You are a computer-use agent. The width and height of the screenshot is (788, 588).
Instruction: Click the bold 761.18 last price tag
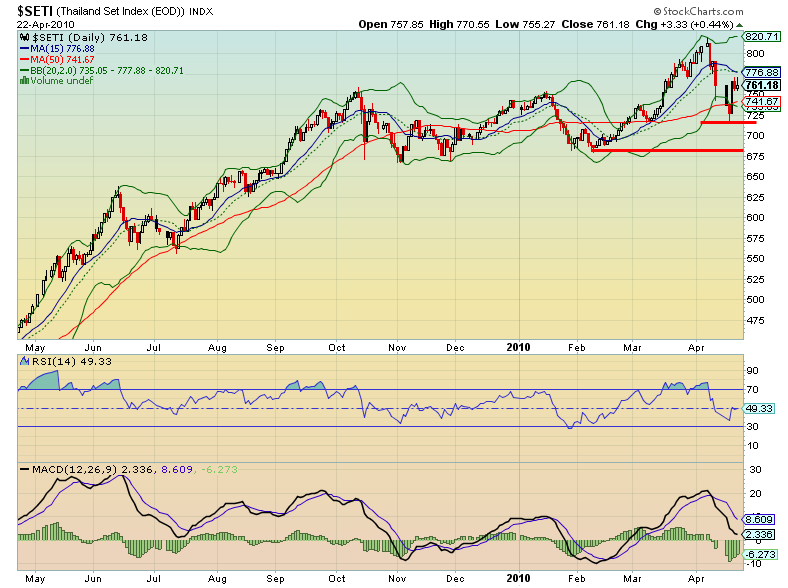coord(762,85)
